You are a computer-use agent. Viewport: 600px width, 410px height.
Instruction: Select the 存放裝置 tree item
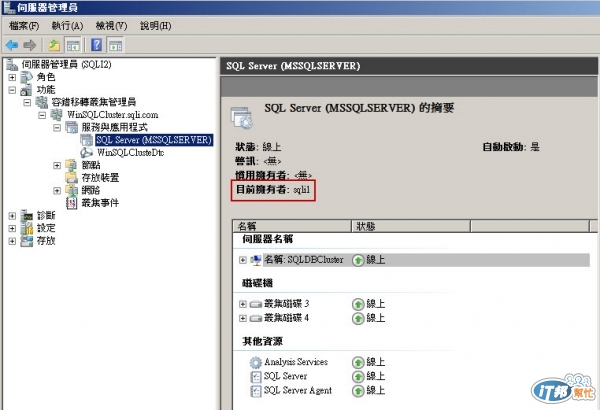click(100, 178)
